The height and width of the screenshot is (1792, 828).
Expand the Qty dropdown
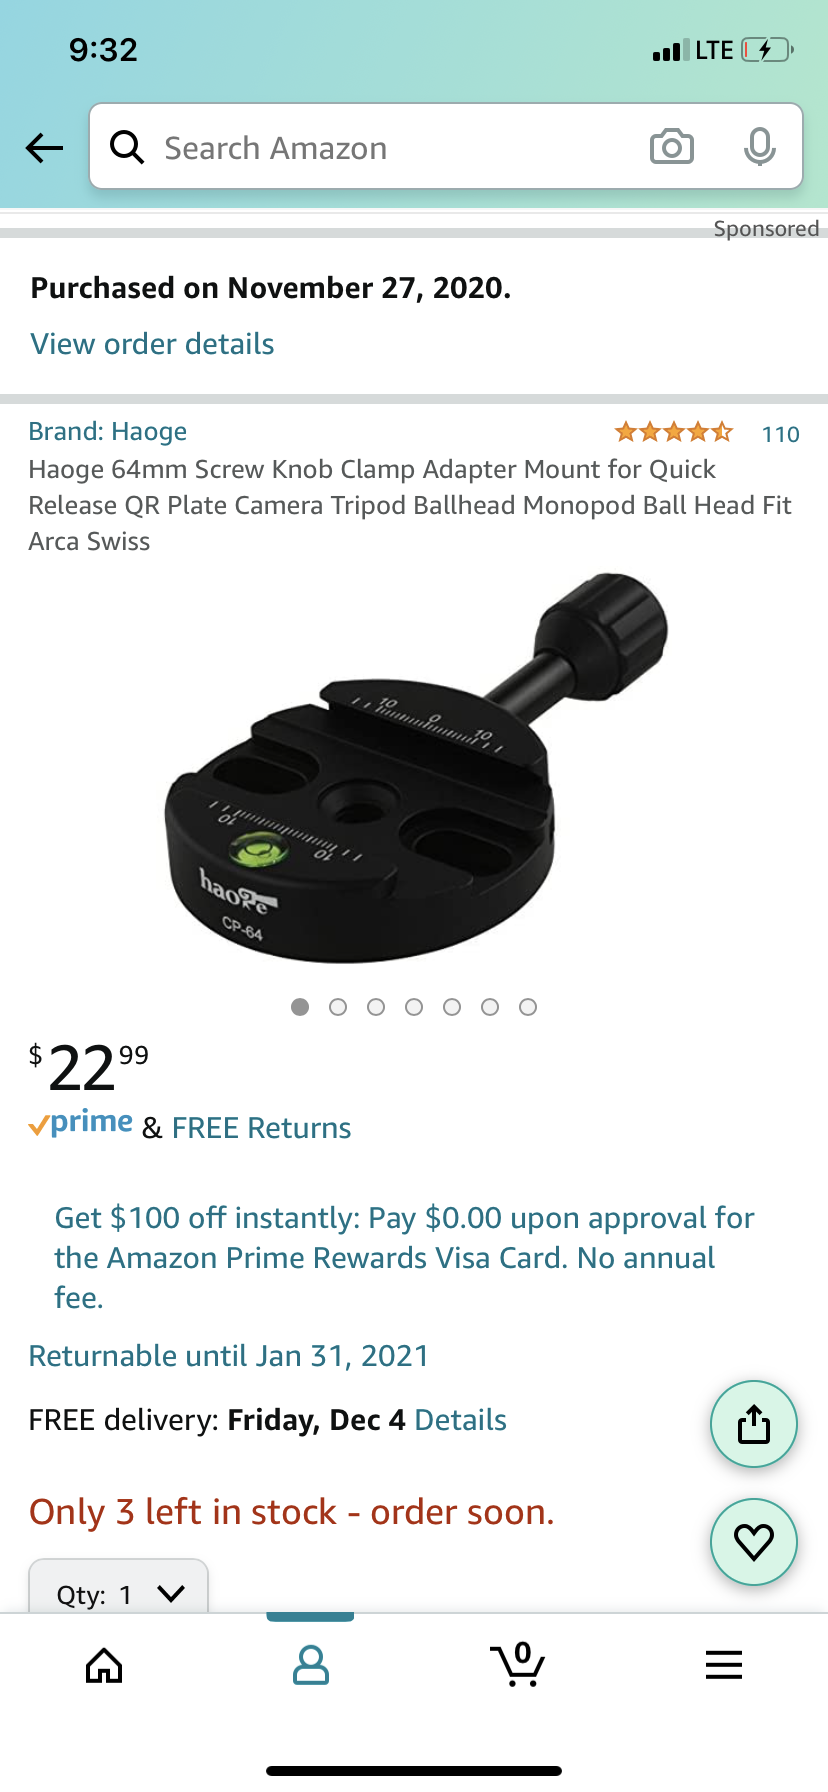point(118,1587)
